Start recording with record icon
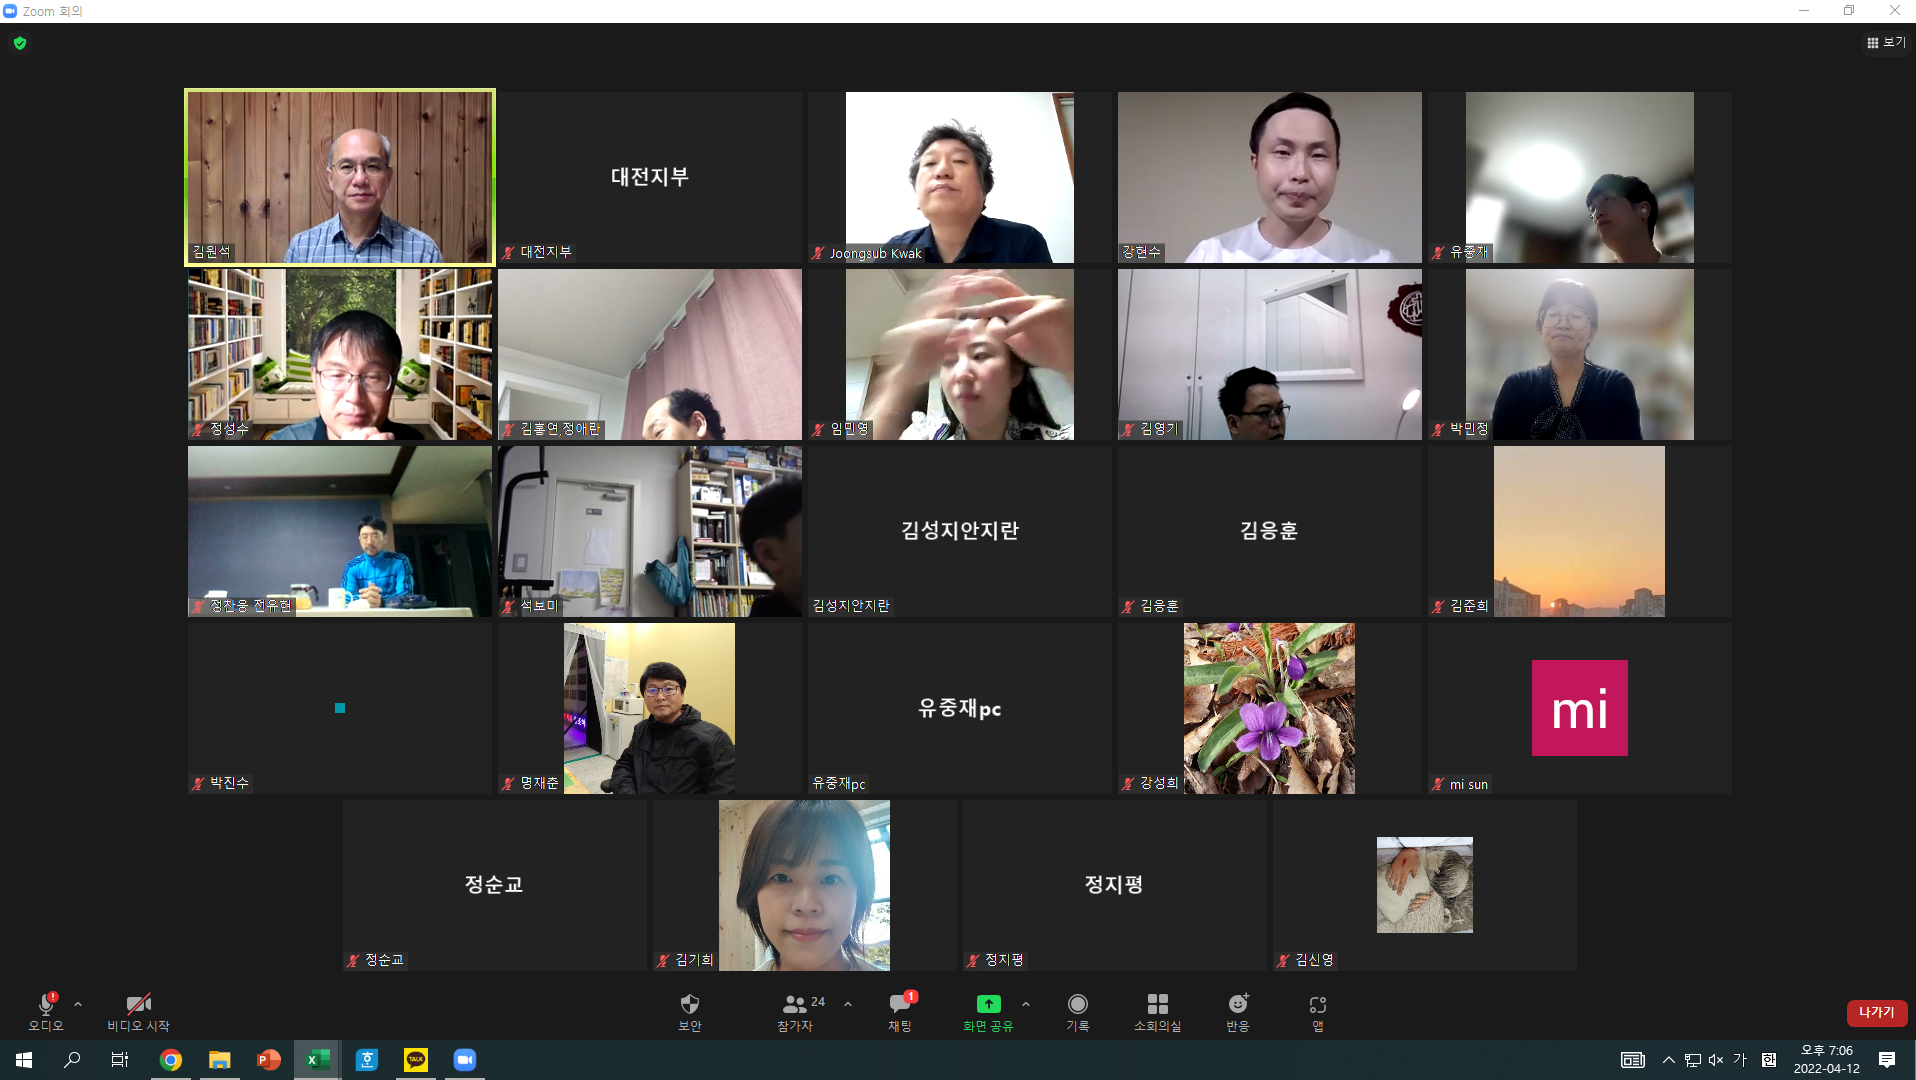Image resolution: width=1916 pixels, height=1080 pixels. 1078,1004
